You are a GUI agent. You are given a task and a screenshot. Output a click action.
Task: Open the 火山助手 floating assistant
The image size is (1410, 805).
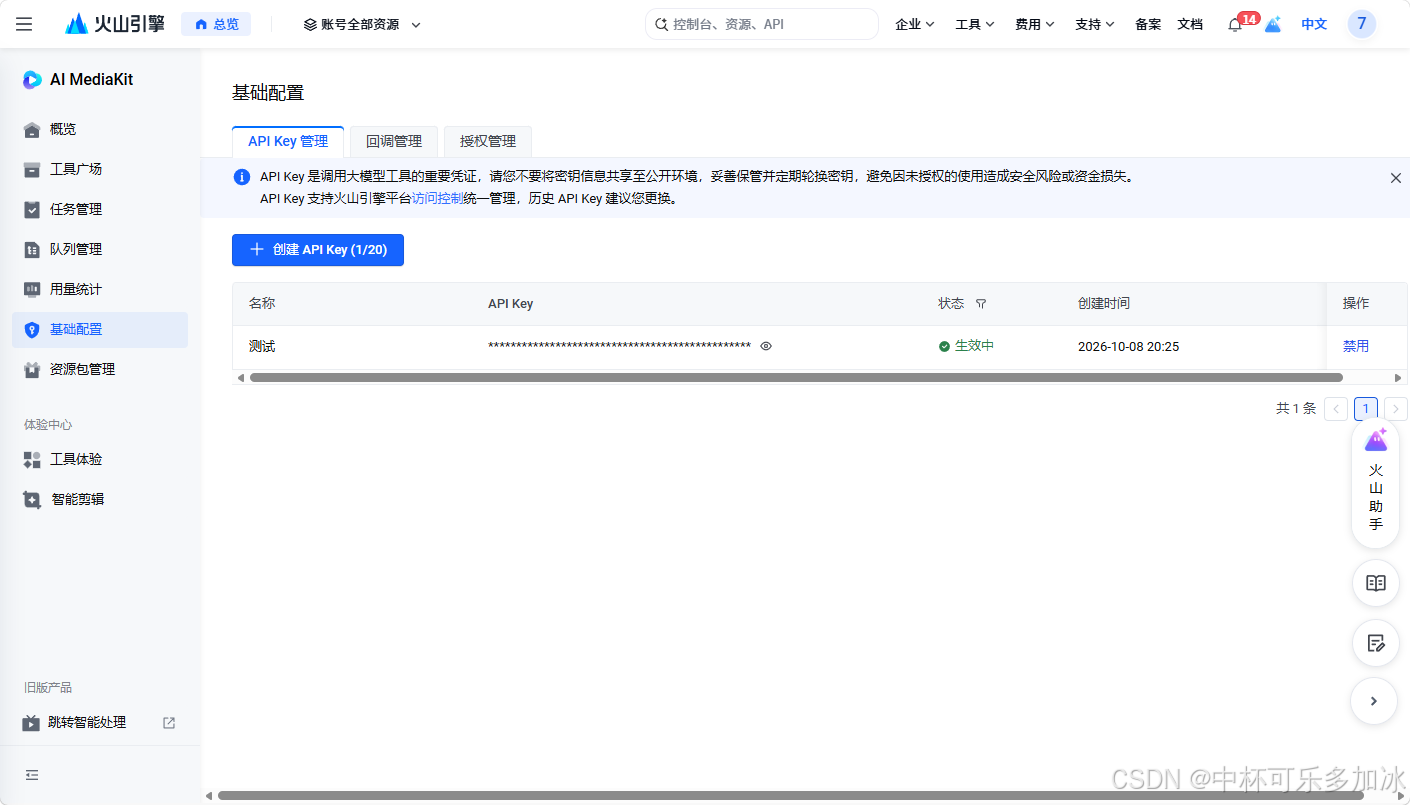coord(1376,484)
